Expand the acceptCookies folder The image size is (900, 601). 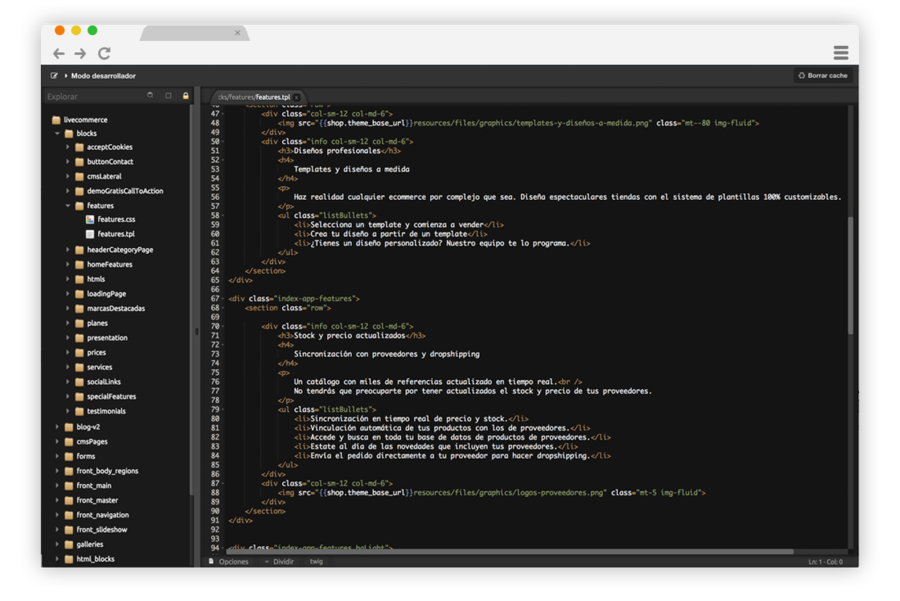coord(68,147)
